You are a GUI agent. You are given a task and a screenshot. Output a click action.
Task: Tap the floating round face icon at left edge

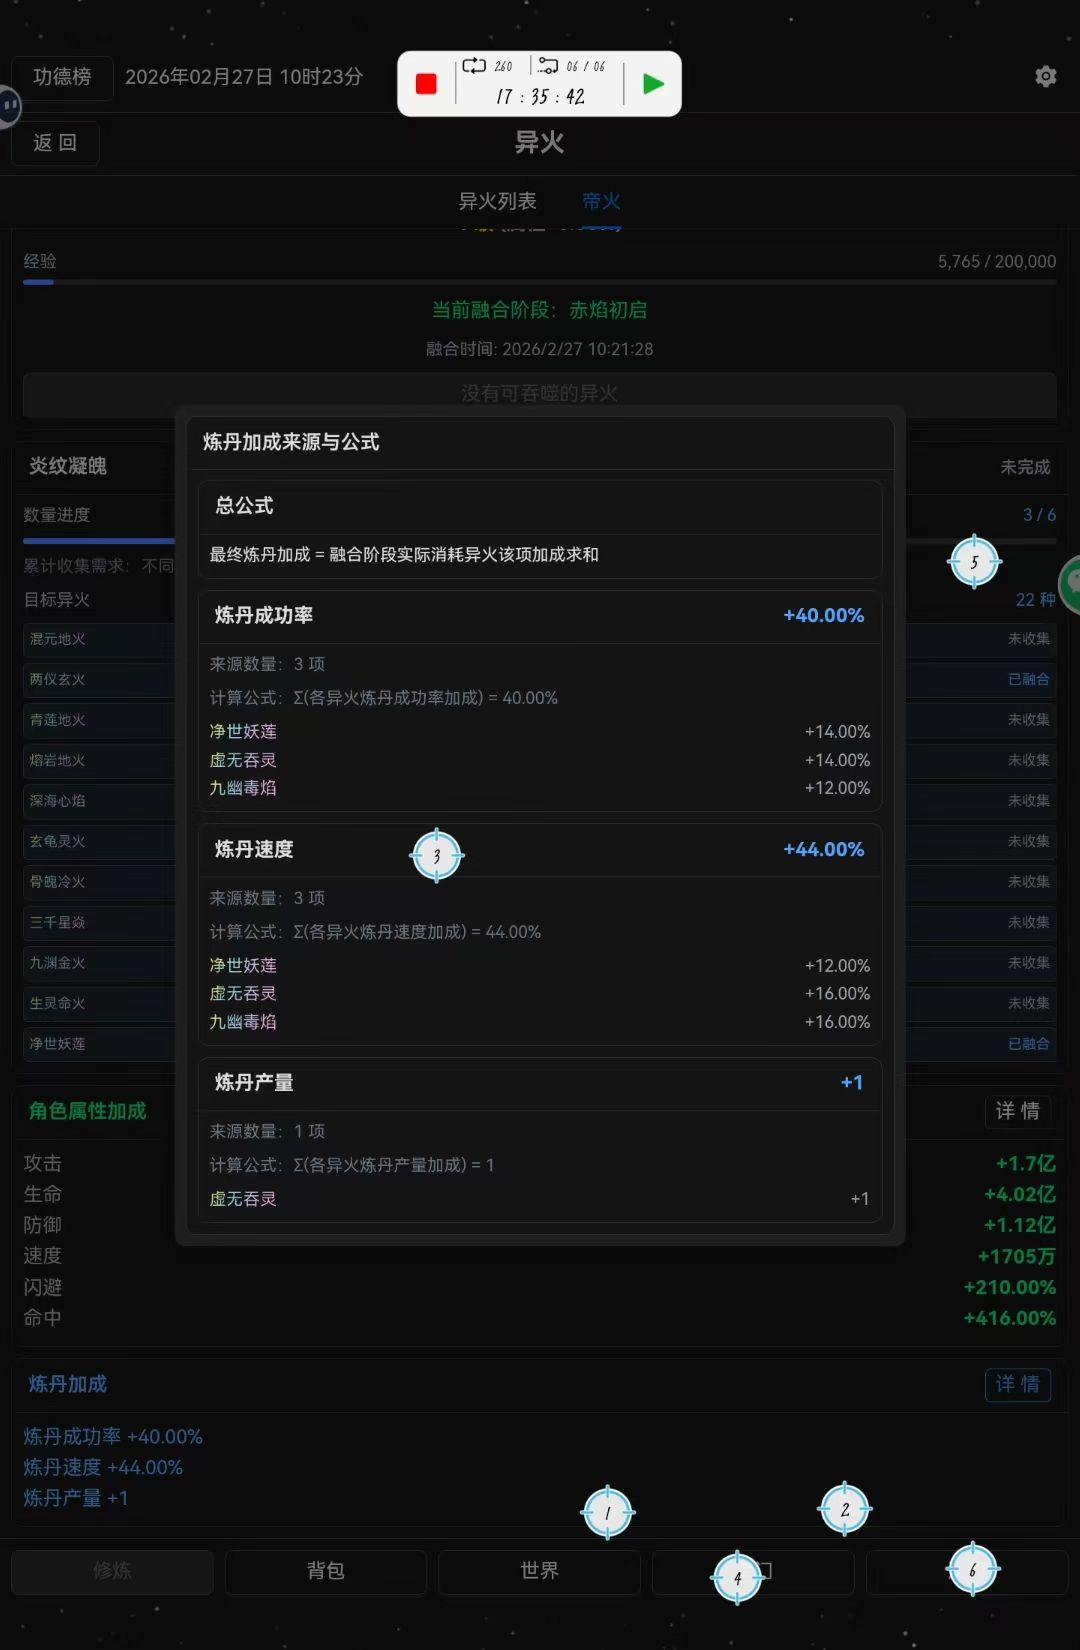click(x=8, y=105)
